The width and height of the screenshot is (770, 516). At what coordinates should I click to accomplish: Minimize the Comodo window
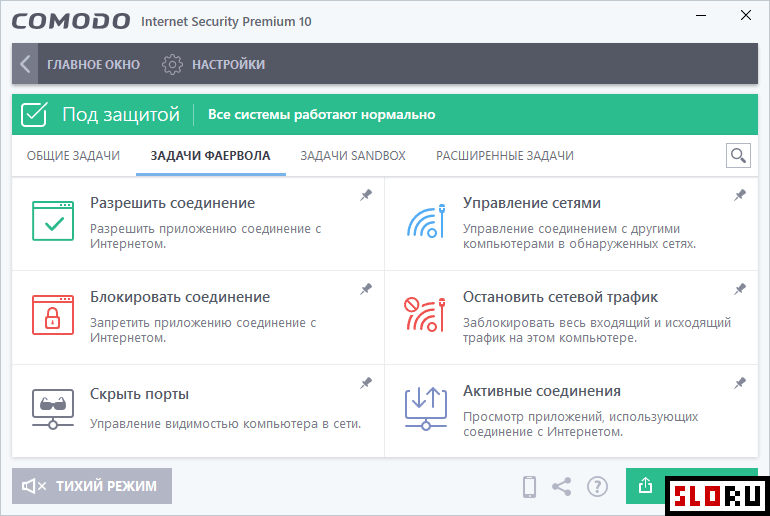701,16
